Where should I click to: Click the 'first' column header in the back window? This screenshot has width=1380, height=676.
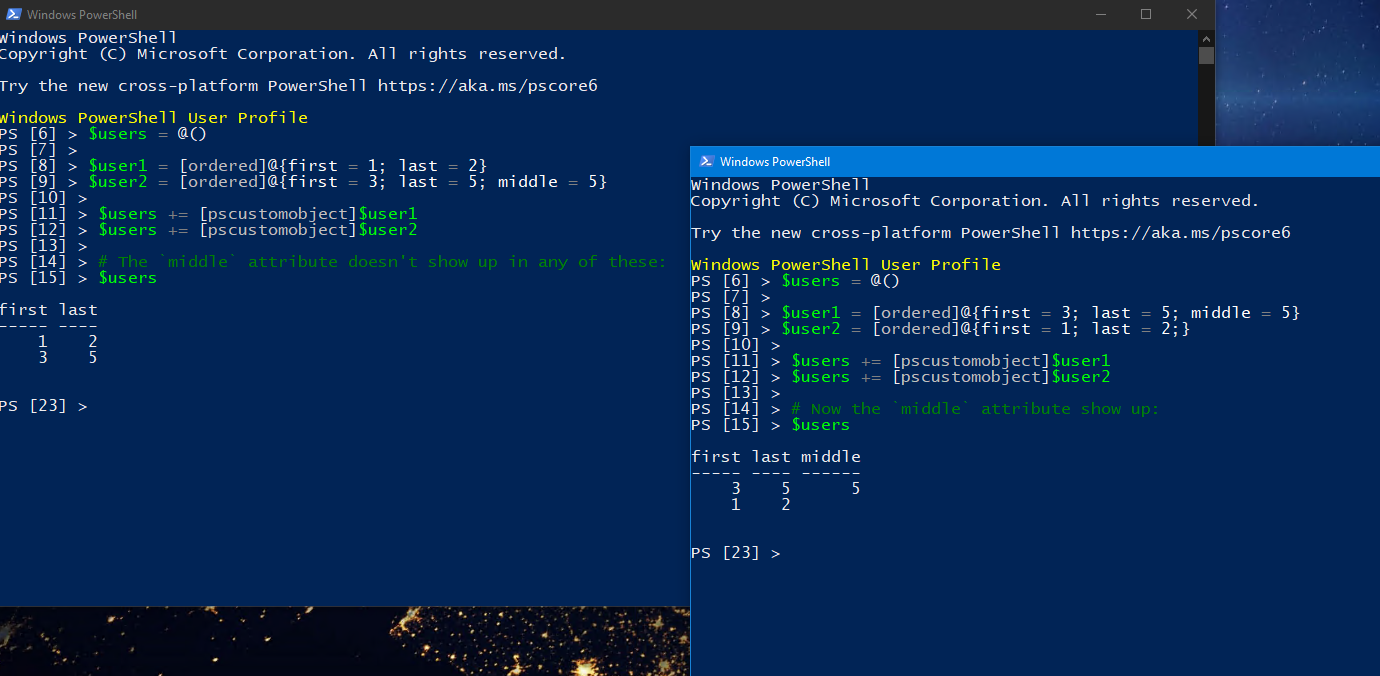click(x=24, y=310)
